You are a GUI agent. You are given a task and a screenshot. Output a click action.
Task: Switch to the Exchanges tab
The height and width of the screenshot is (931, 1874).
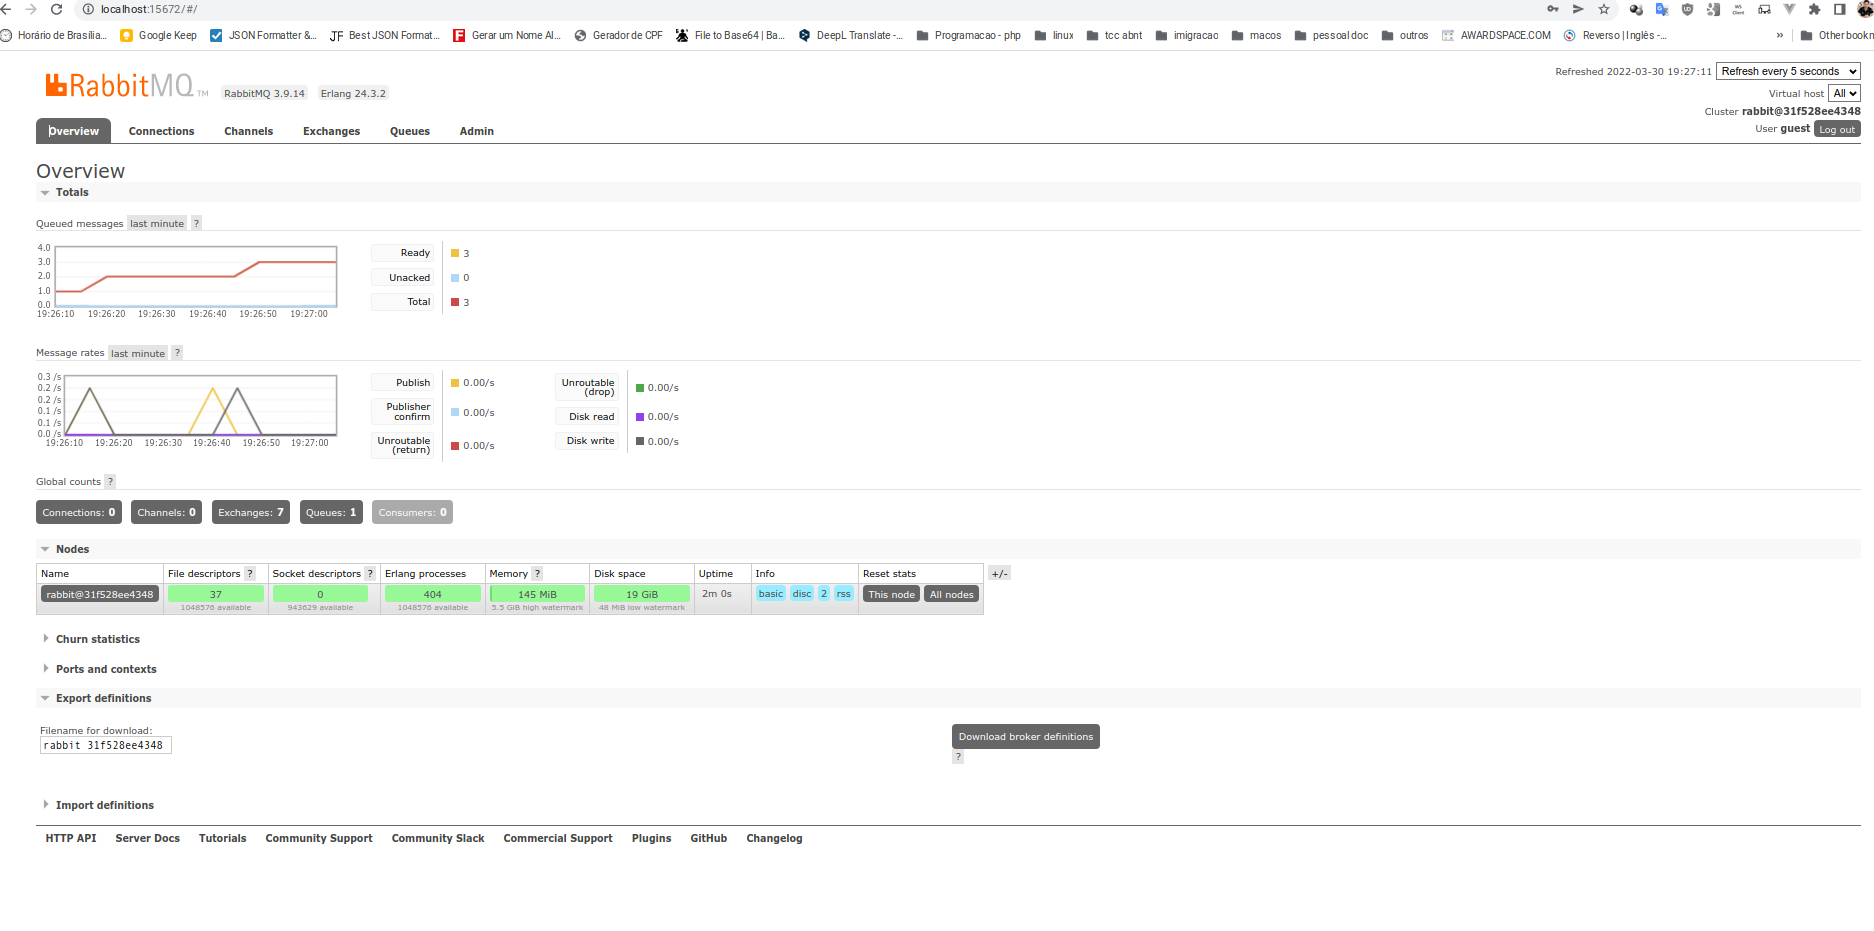pyautogui.click(x=331, y=131)
